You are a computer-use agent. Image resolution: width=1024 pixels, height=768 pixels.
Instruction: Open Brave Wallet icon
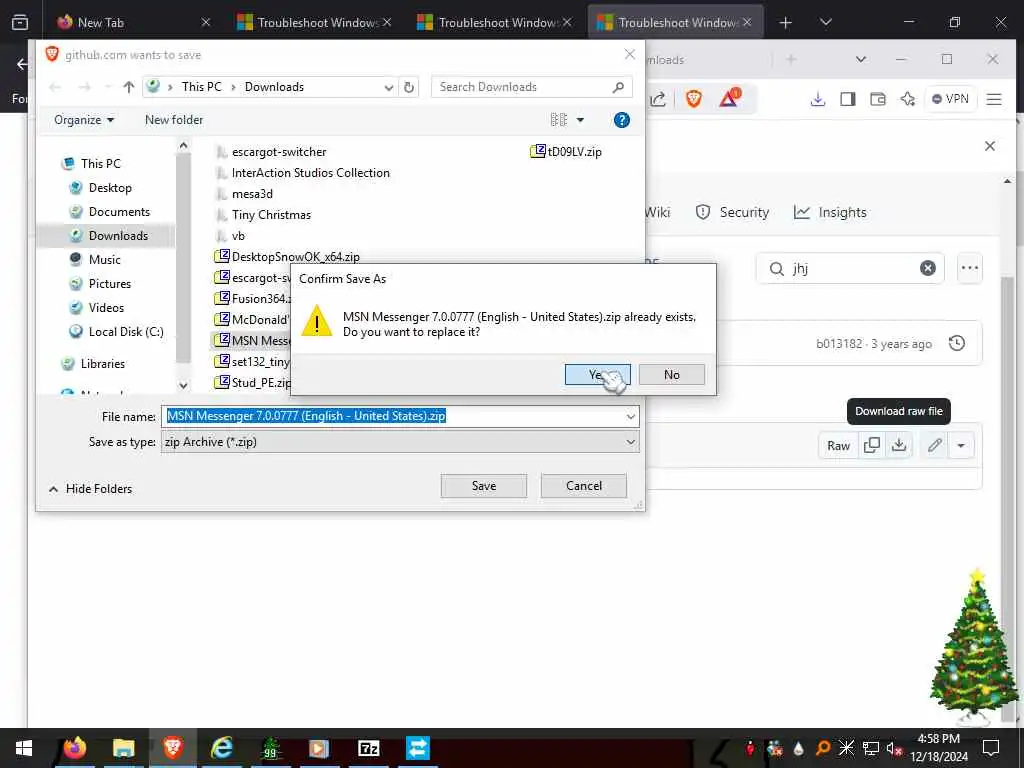pyautogui.click(x=878, y=99)
